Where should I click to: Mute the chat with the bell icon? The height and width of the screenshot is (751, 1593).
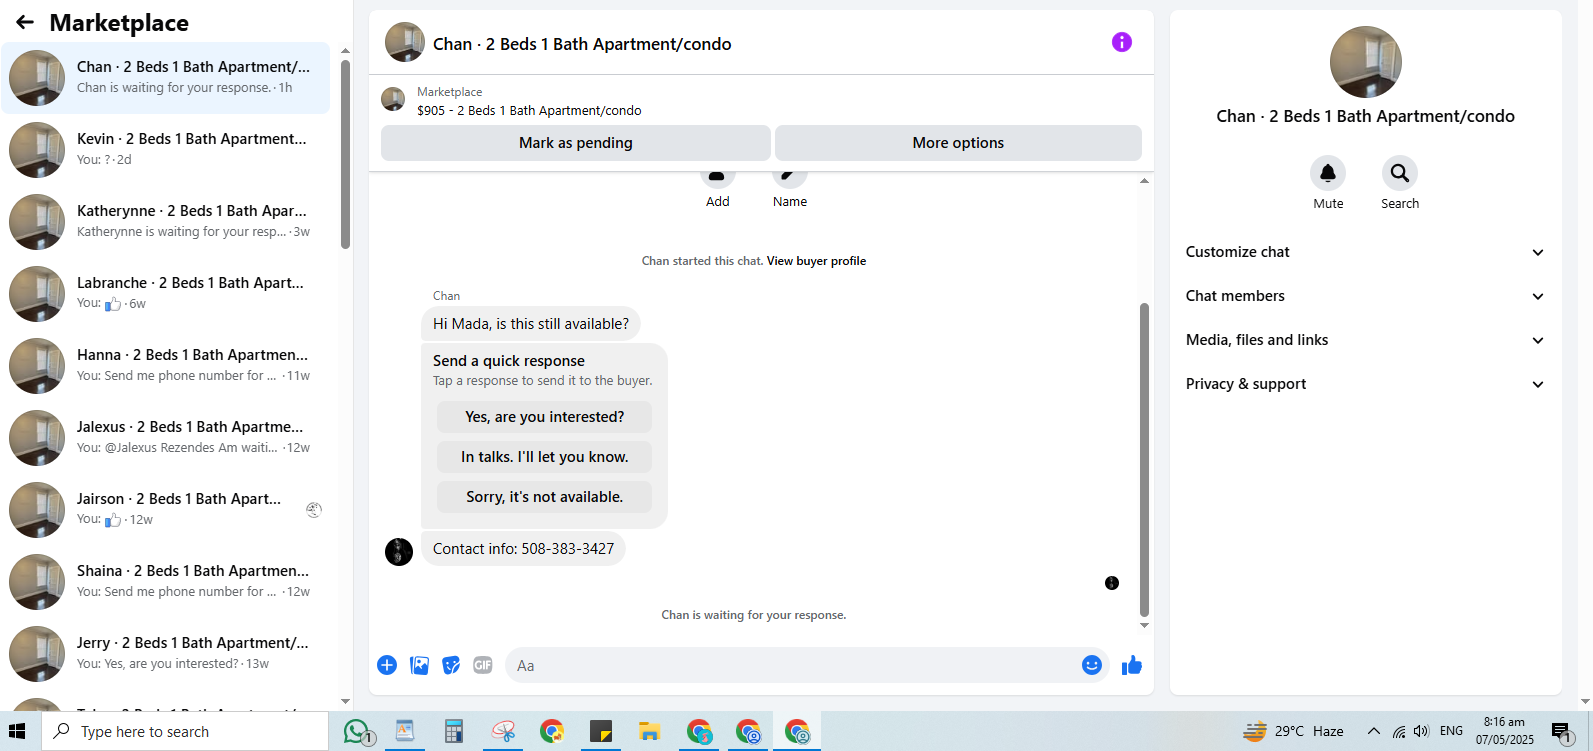coord(1328,173)
